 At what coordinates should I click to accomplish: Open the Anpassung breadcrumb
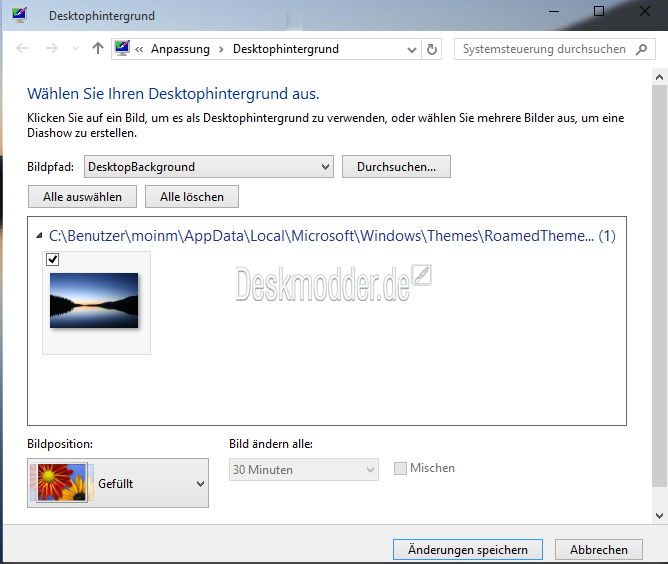(x=180, y=49)
